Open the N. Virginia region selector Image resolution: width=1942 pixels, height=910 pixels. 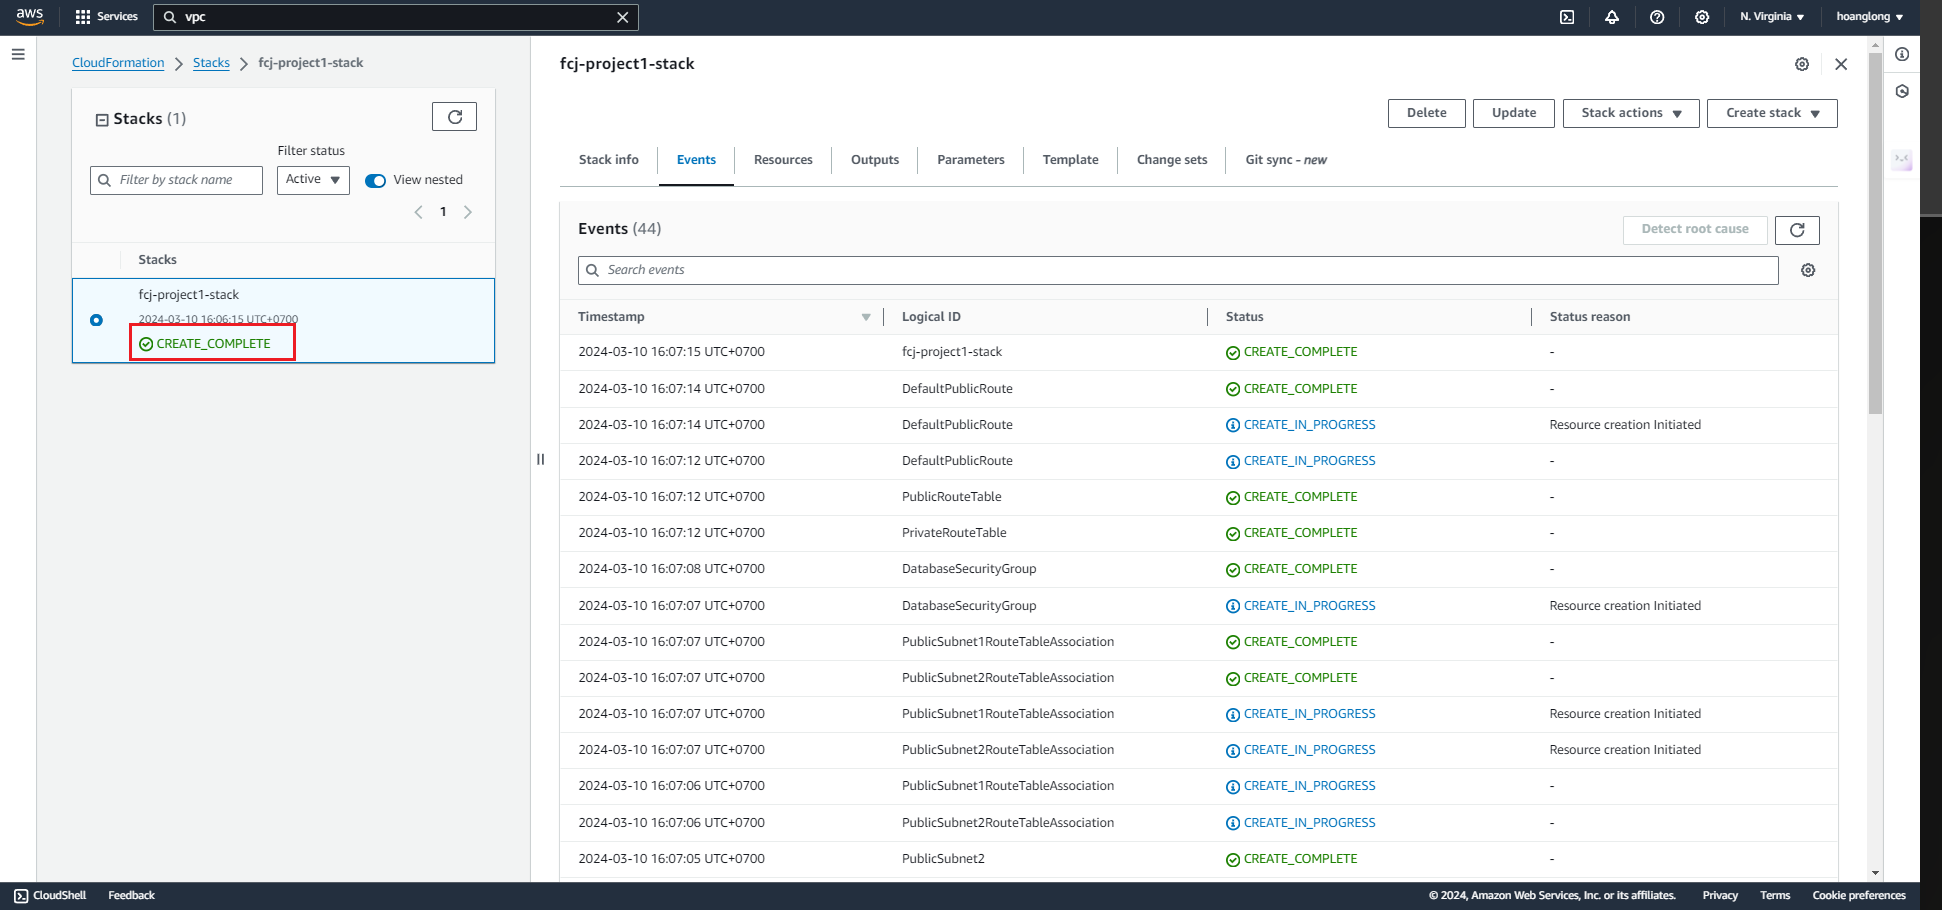[1771, 17]
